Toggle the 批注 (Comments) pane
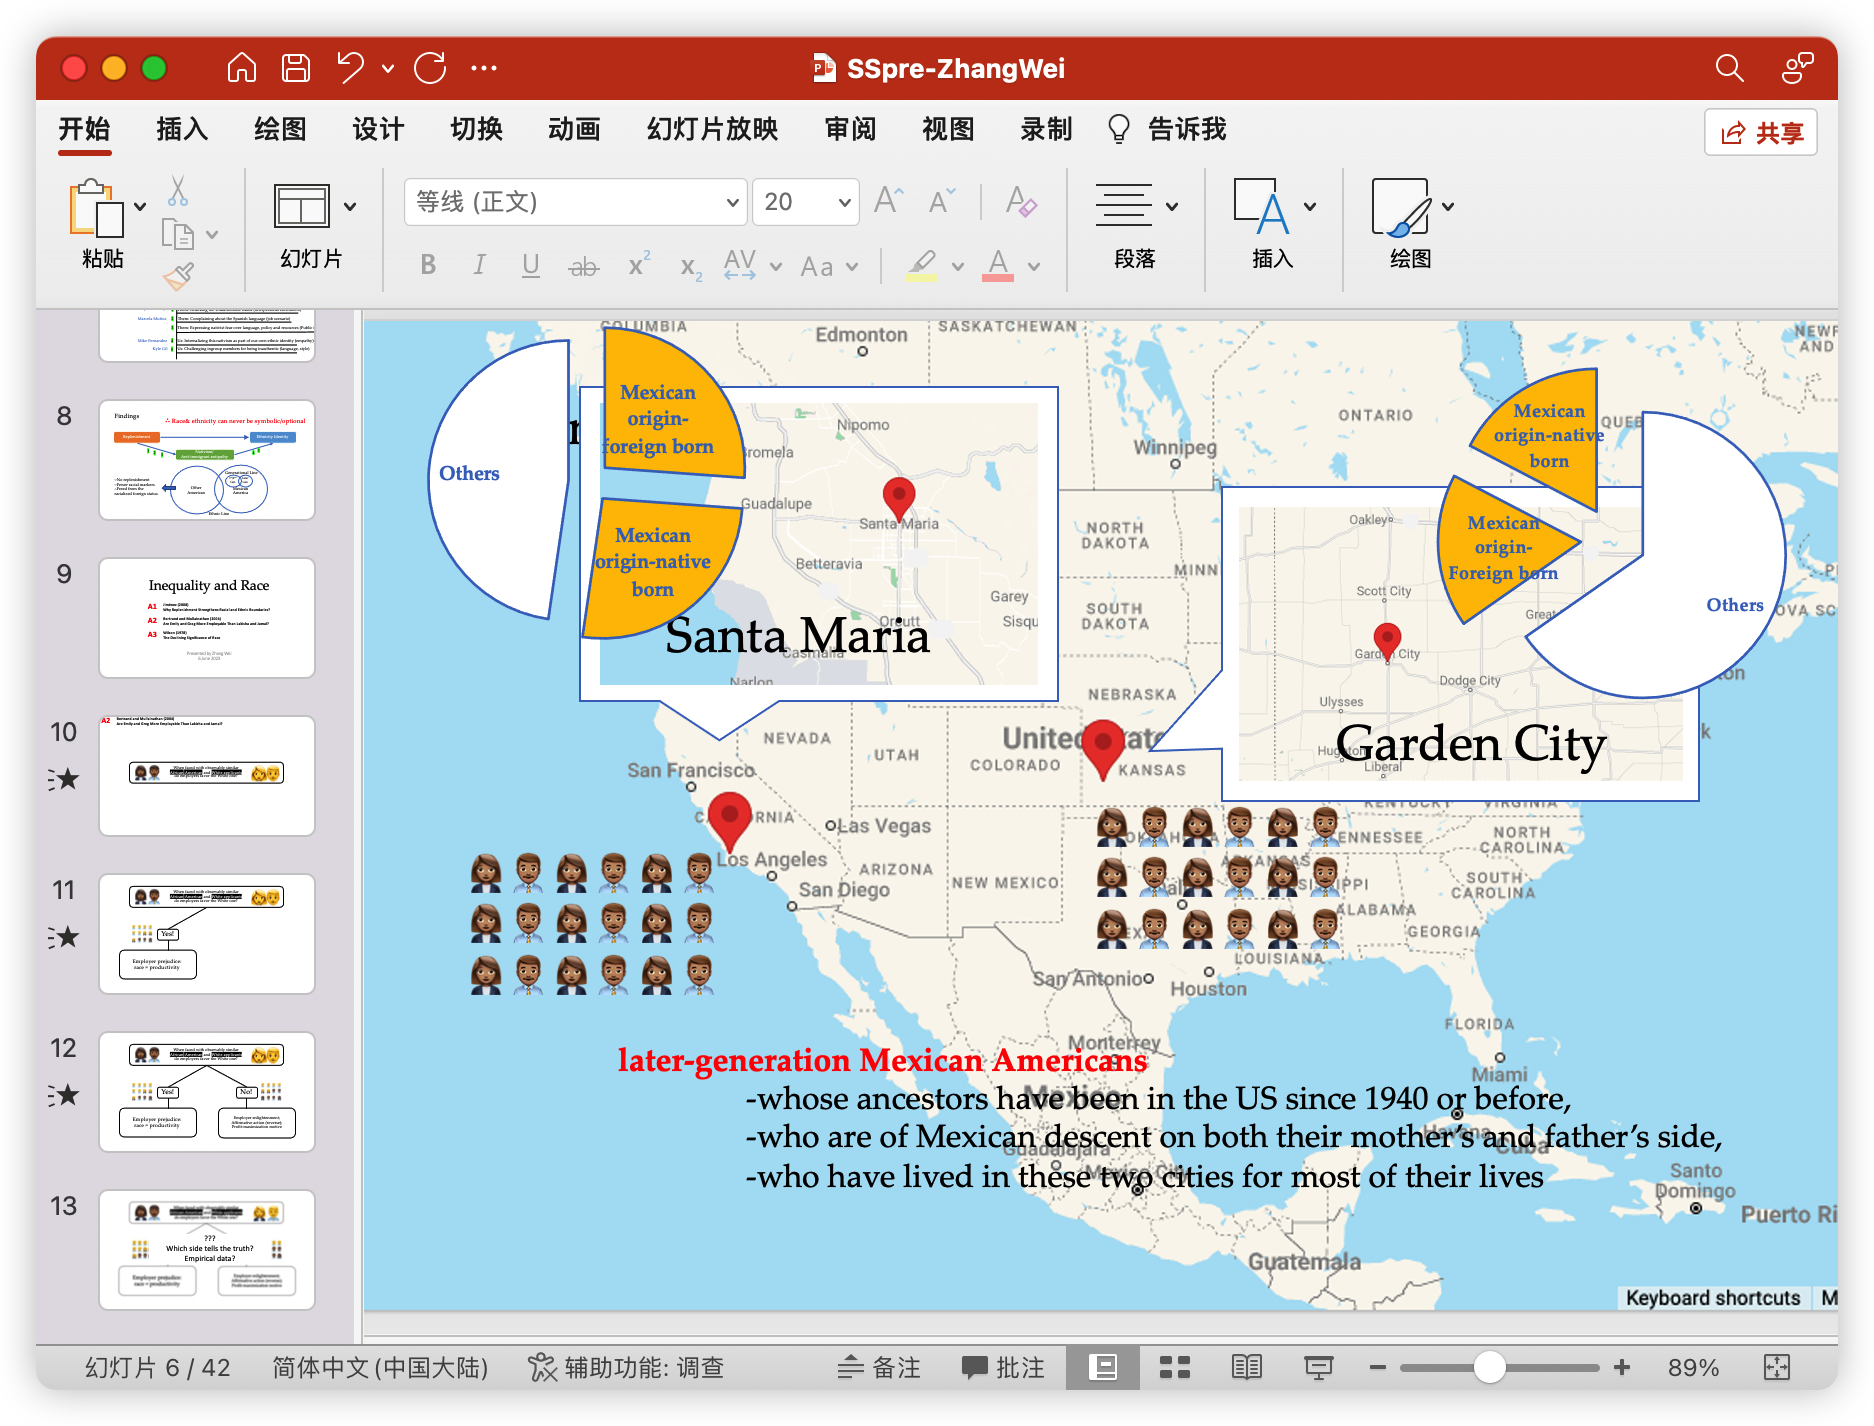Image resolution: width=1874 pixels, height=1426 pixels. tap(1003, 1367)
